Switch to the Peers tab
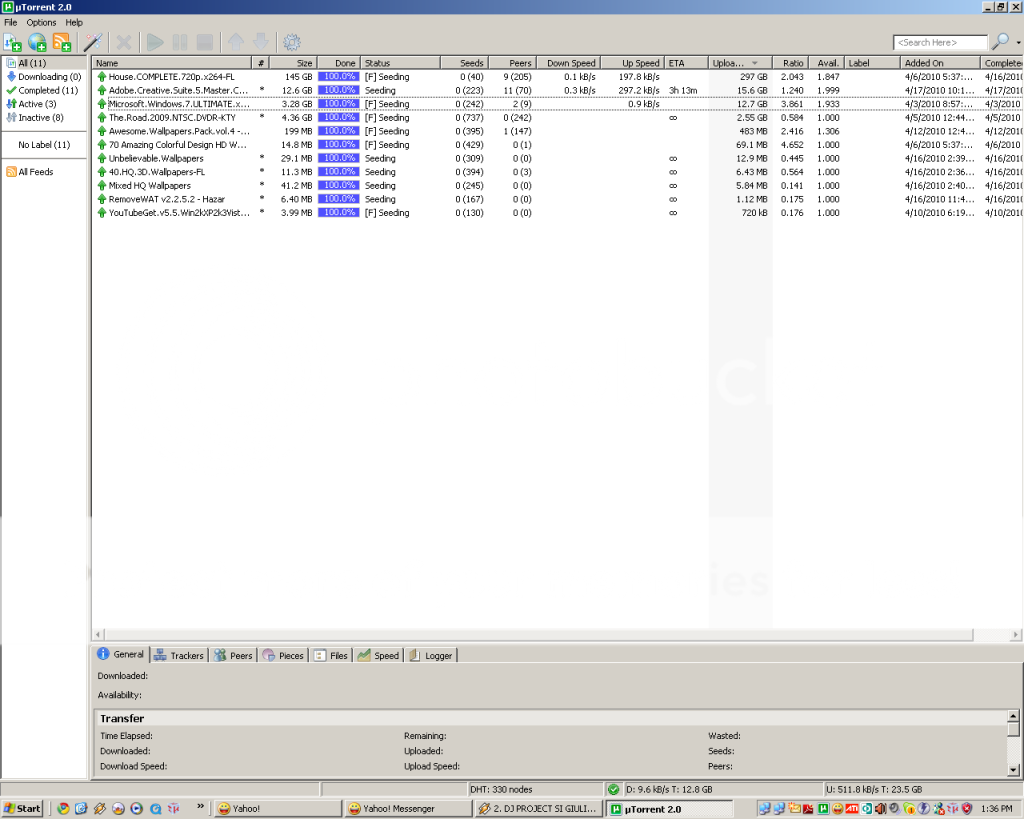The width and height of the screenshot is (1024, 819). (x=234, y=656)
